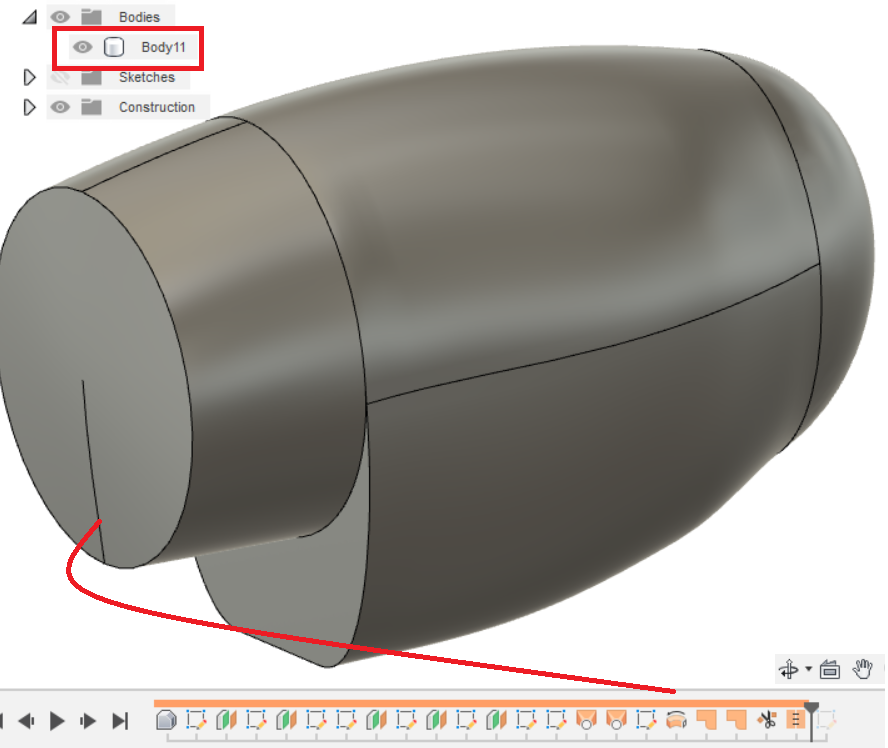Activate the Pan hand tool
Image resolution: width=888 pixels, height=748 pixels.
(863, 669)
